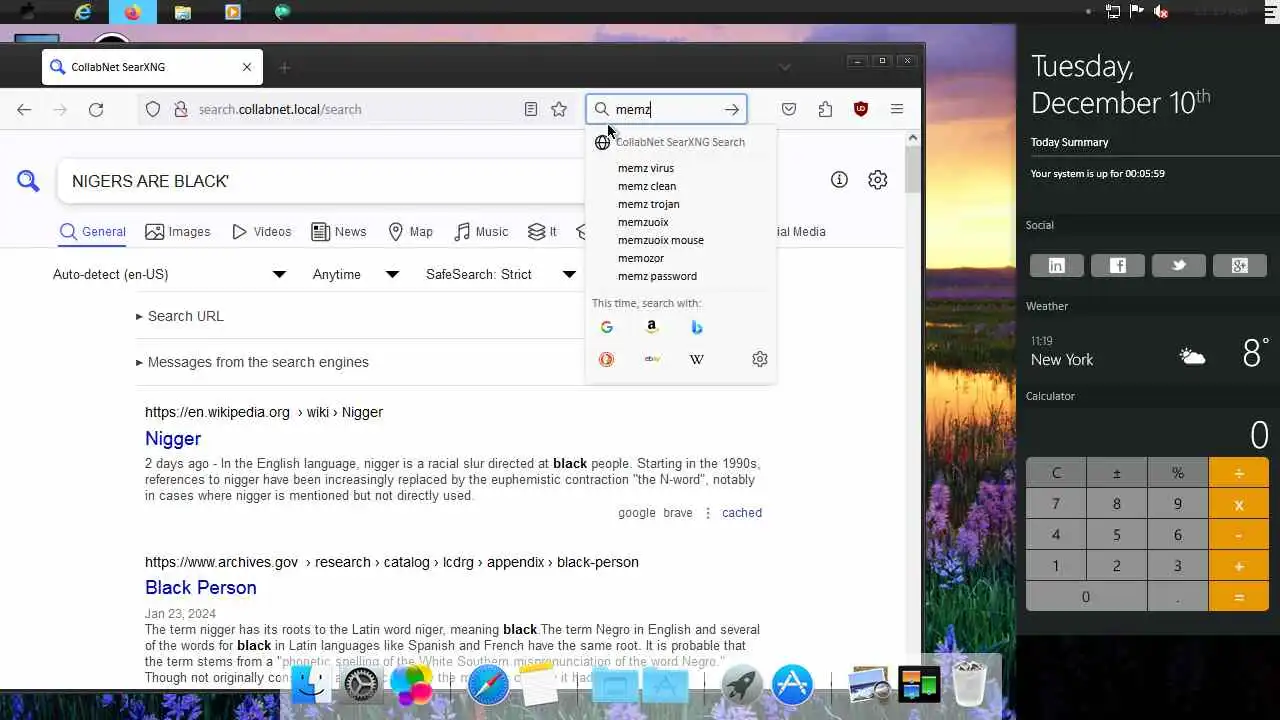Click the SearXNG page search query field
This screenshot has height=720, width=1280.
click(320, 181)
